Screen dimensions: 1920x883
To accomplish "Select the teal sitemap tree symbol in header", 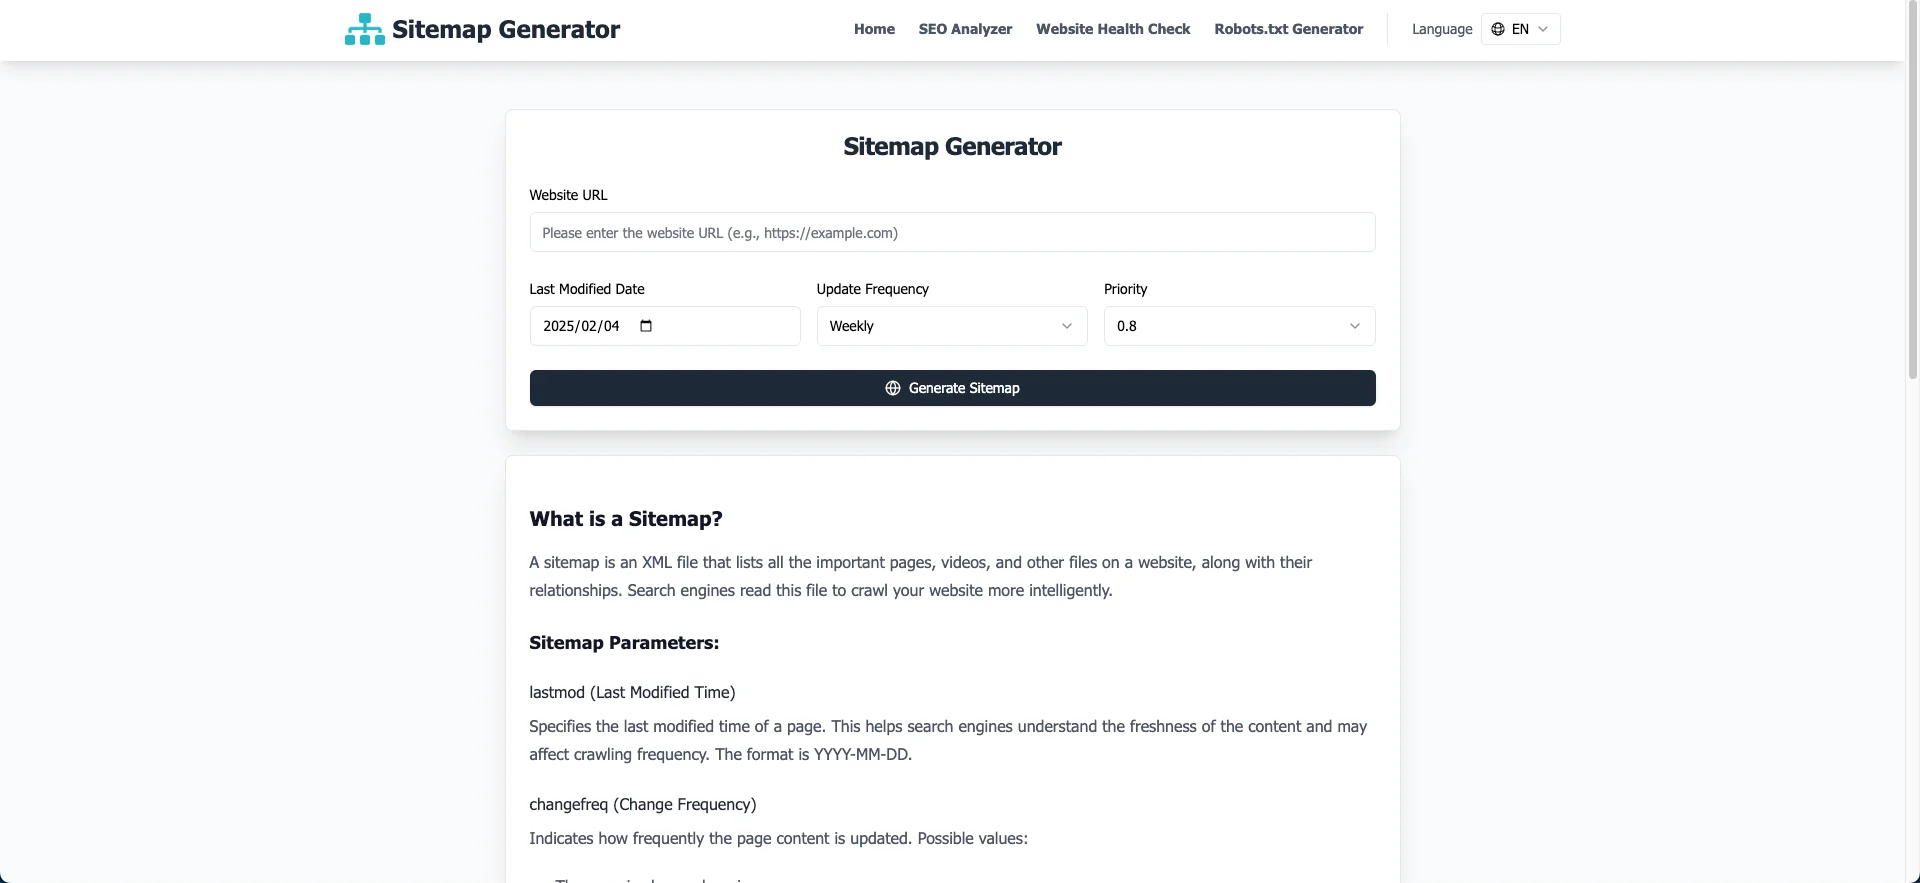I will point(364,29).
